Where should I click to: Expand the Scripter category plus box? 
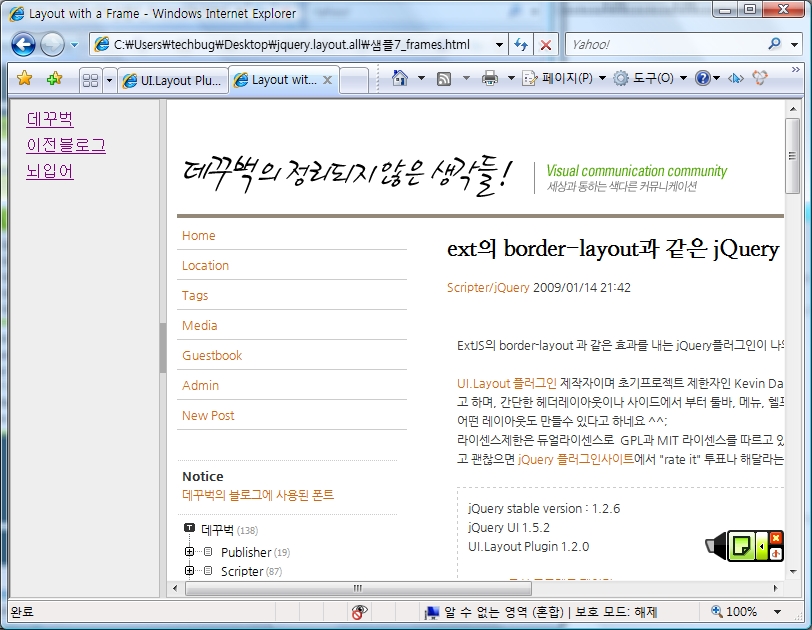[190, 570]
